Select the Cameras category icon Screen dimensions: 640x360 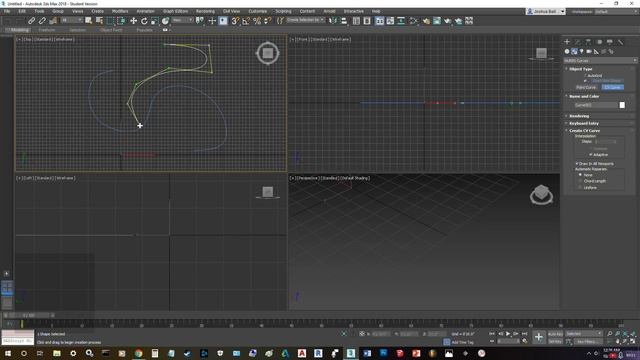589,51
